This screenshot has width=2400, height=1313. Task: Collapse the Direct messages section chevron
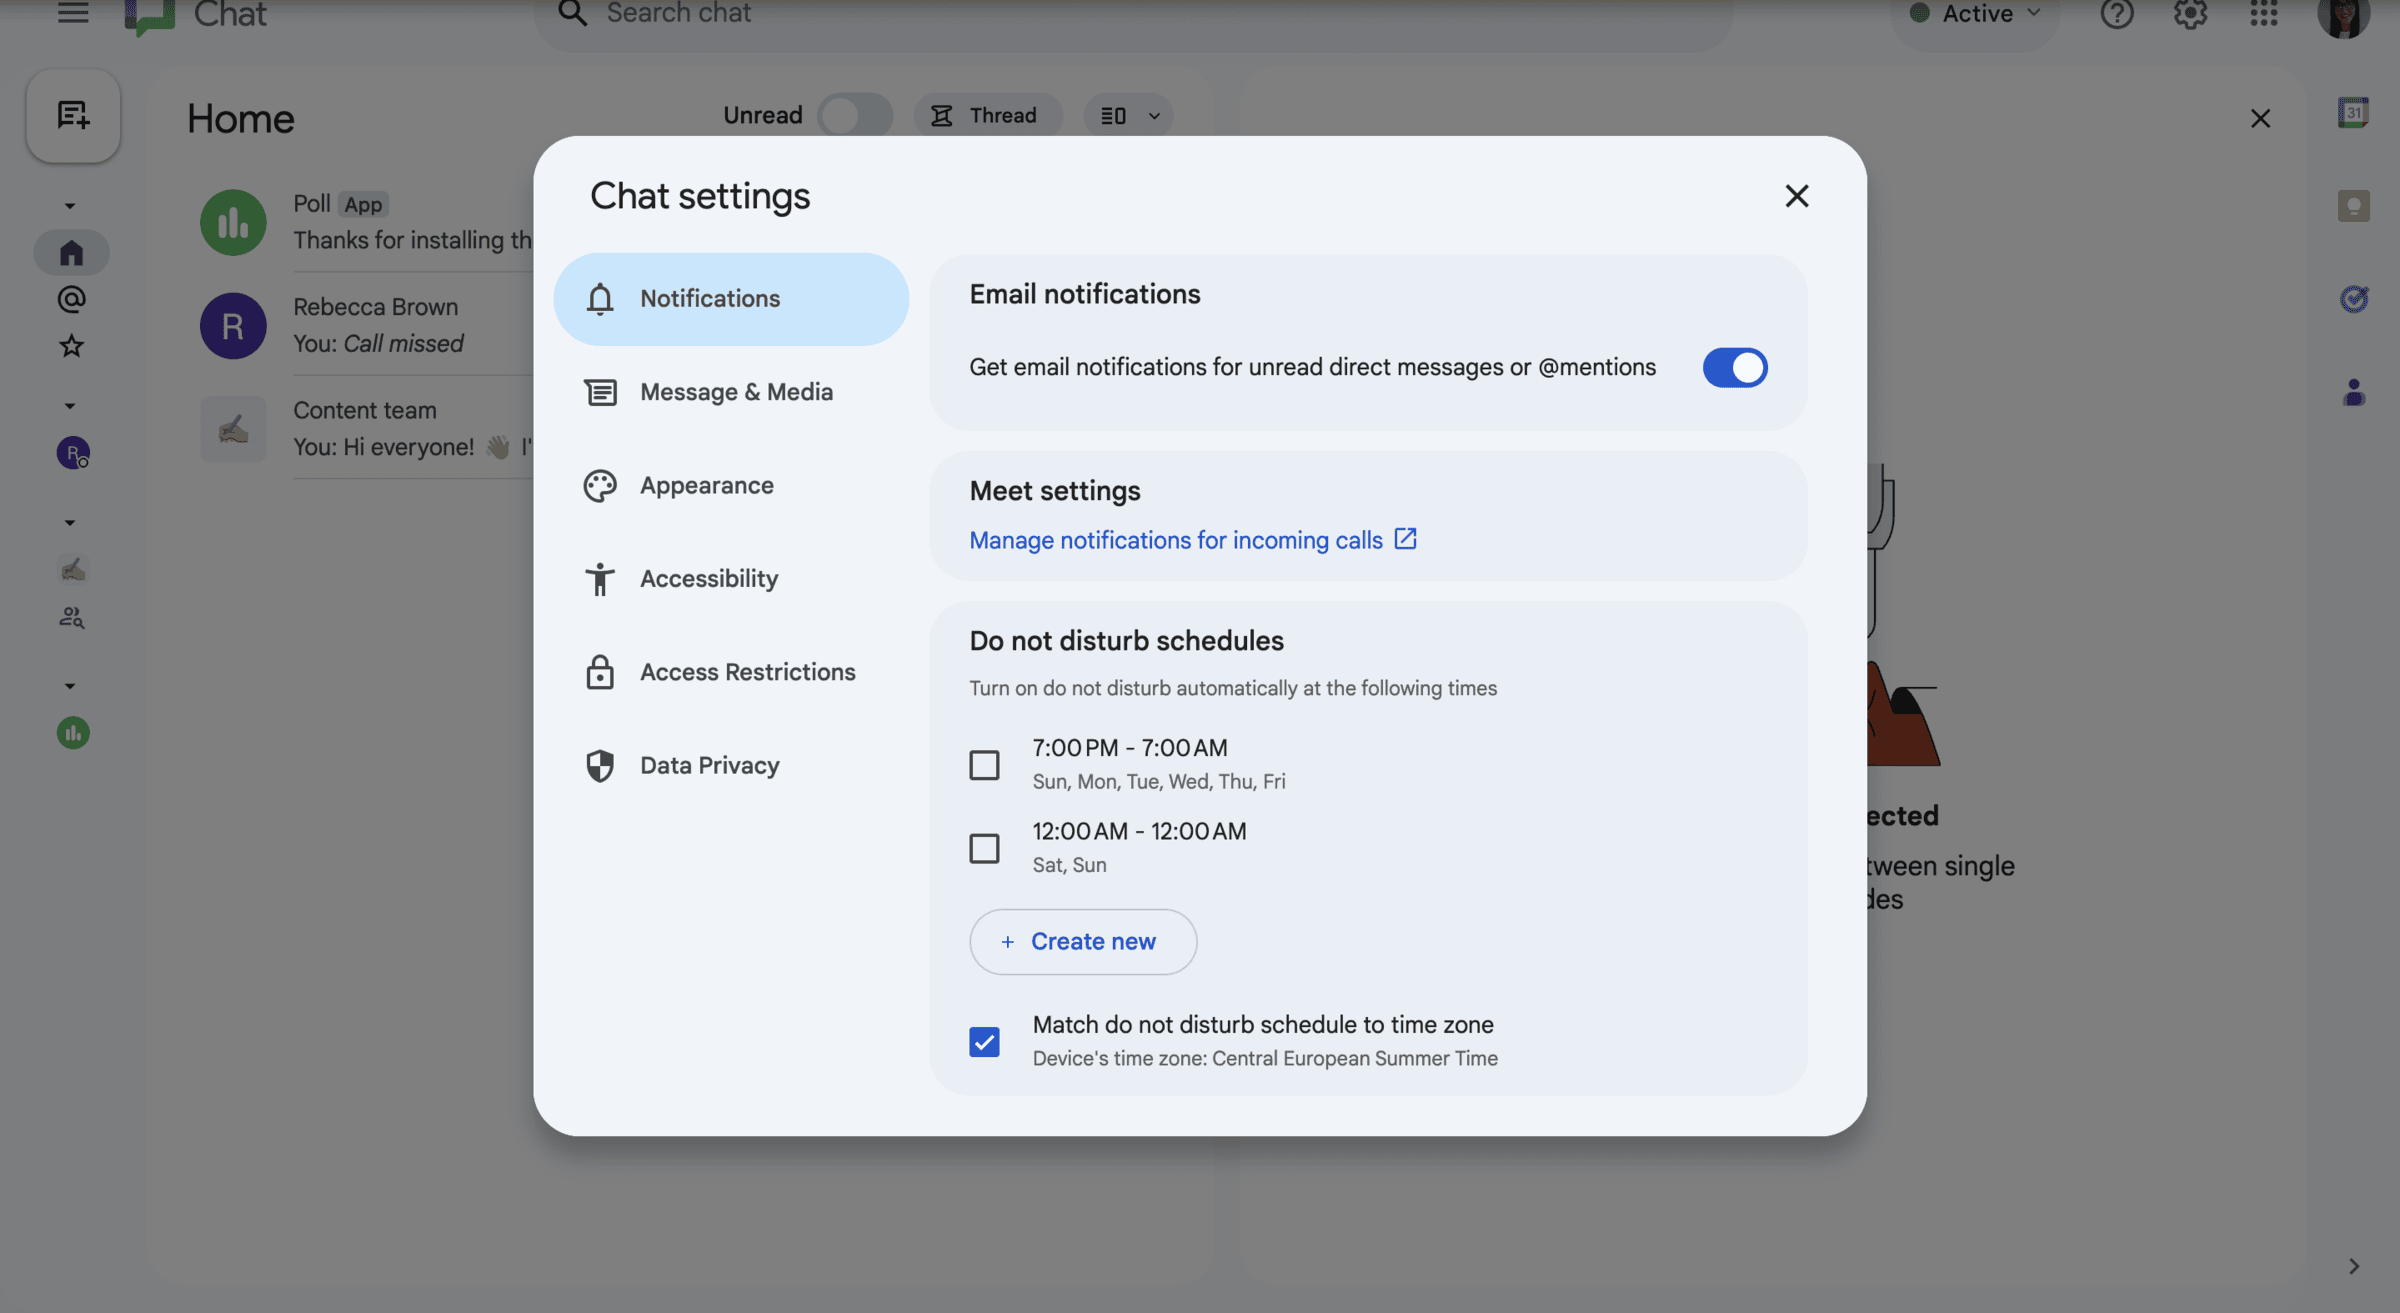coord(70,405)
